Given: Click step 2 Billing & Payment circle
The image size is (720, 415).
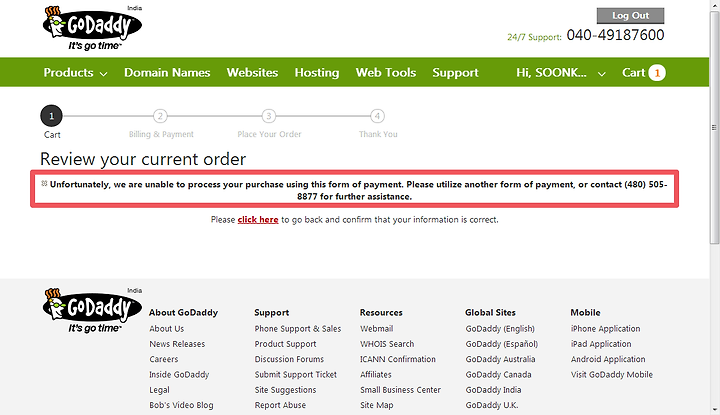Looking at the screenshot, I should (x=160, y=116).
